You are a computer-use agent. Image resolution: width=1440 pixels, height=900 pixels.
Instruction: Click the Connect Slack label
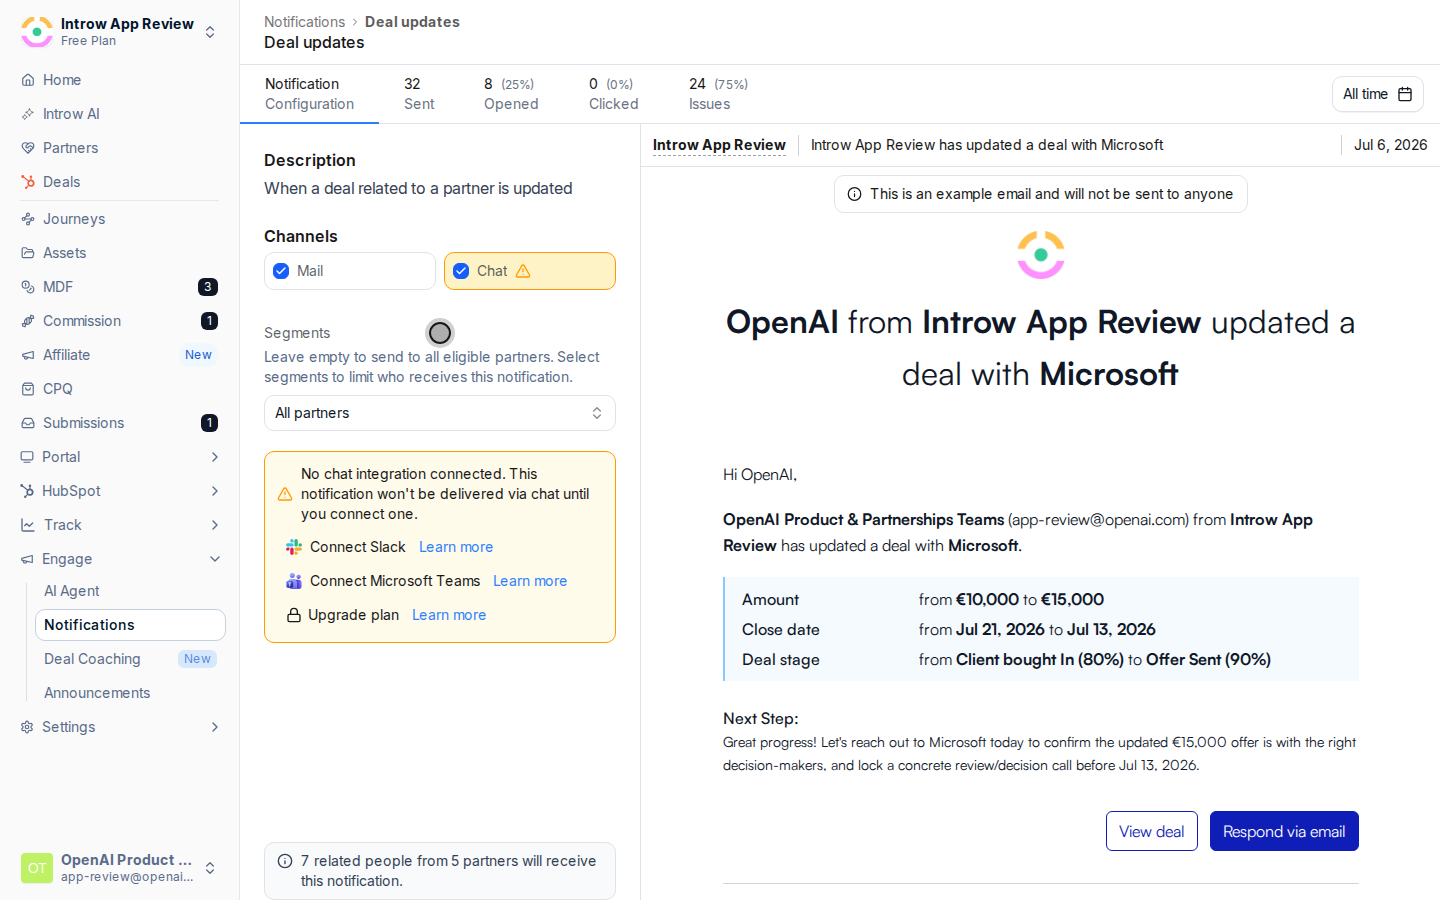[358, 547]
